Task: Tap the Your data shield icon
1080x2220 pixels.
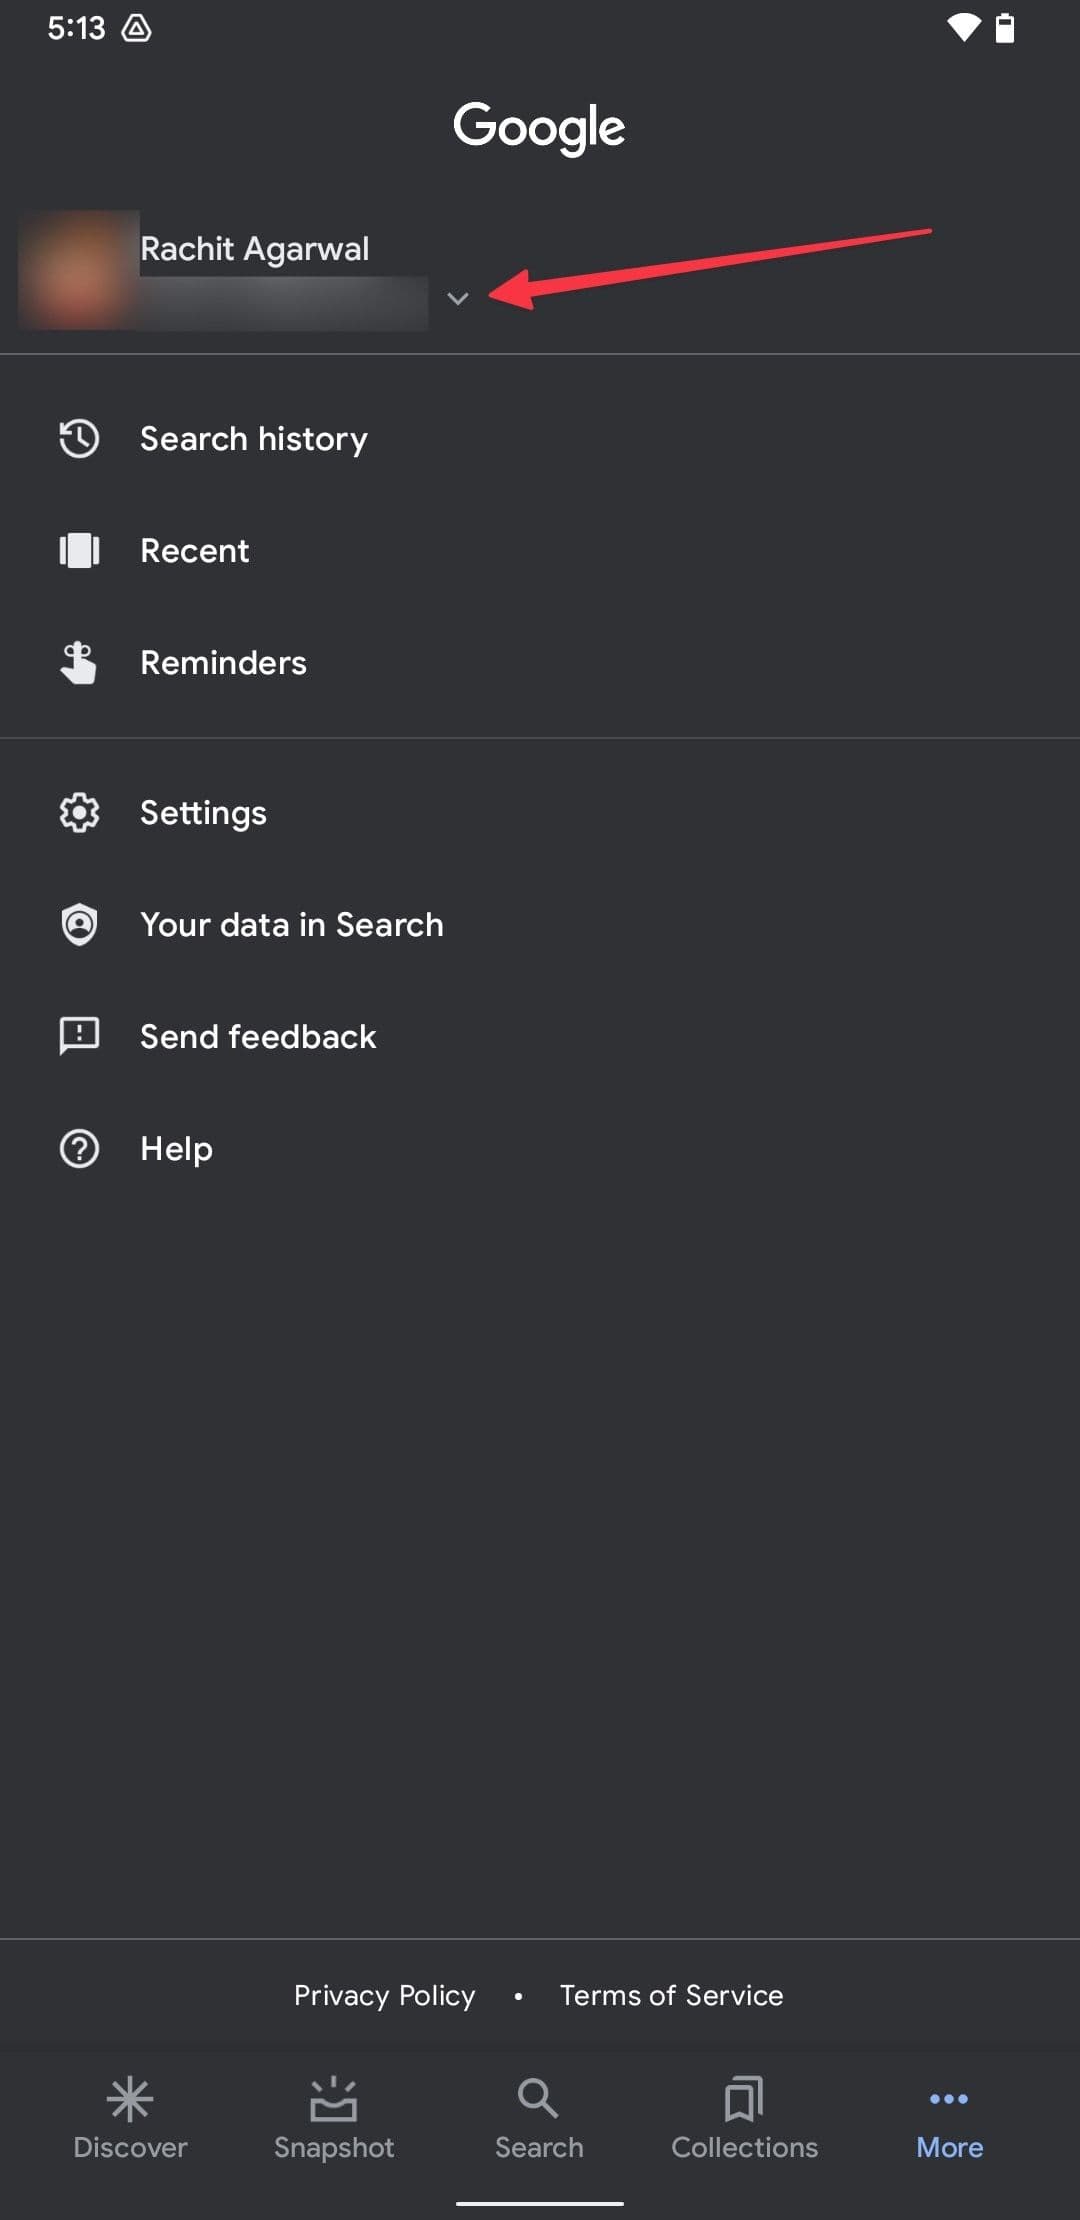Action: (79, 925)
